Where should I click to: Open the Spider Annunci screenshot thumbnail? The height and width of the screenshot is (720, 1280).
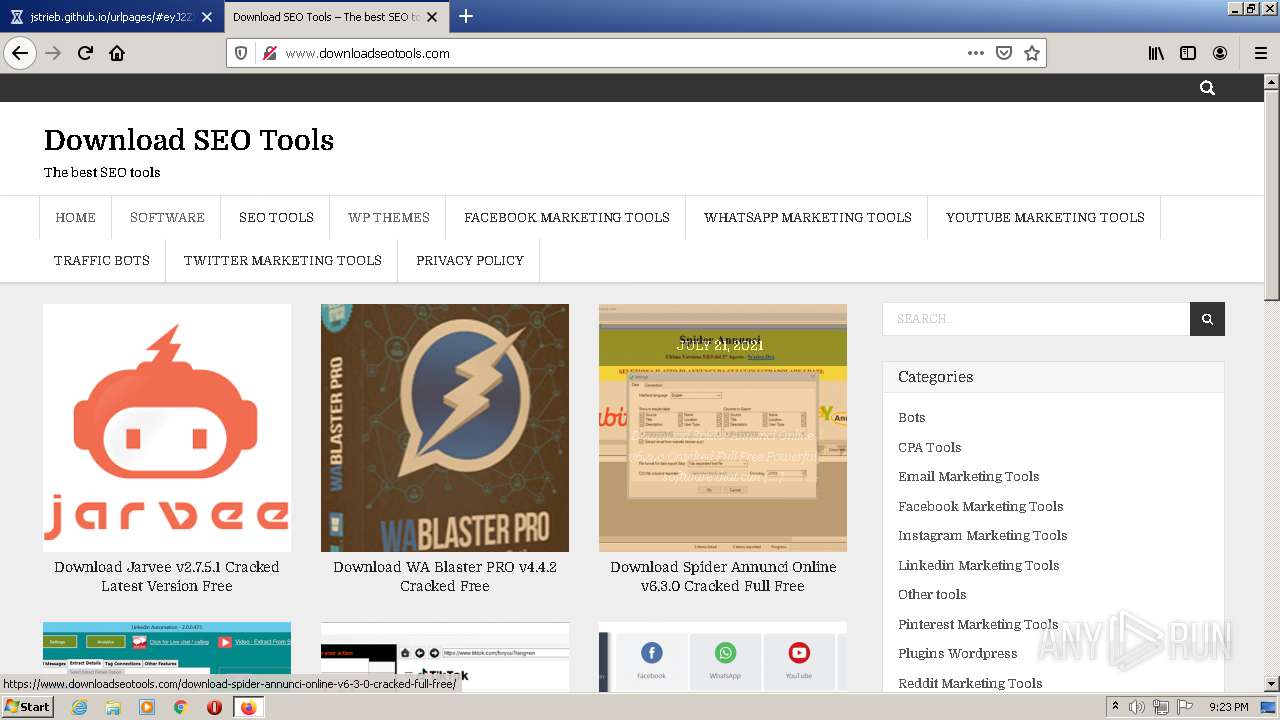[x=723, y=428]
